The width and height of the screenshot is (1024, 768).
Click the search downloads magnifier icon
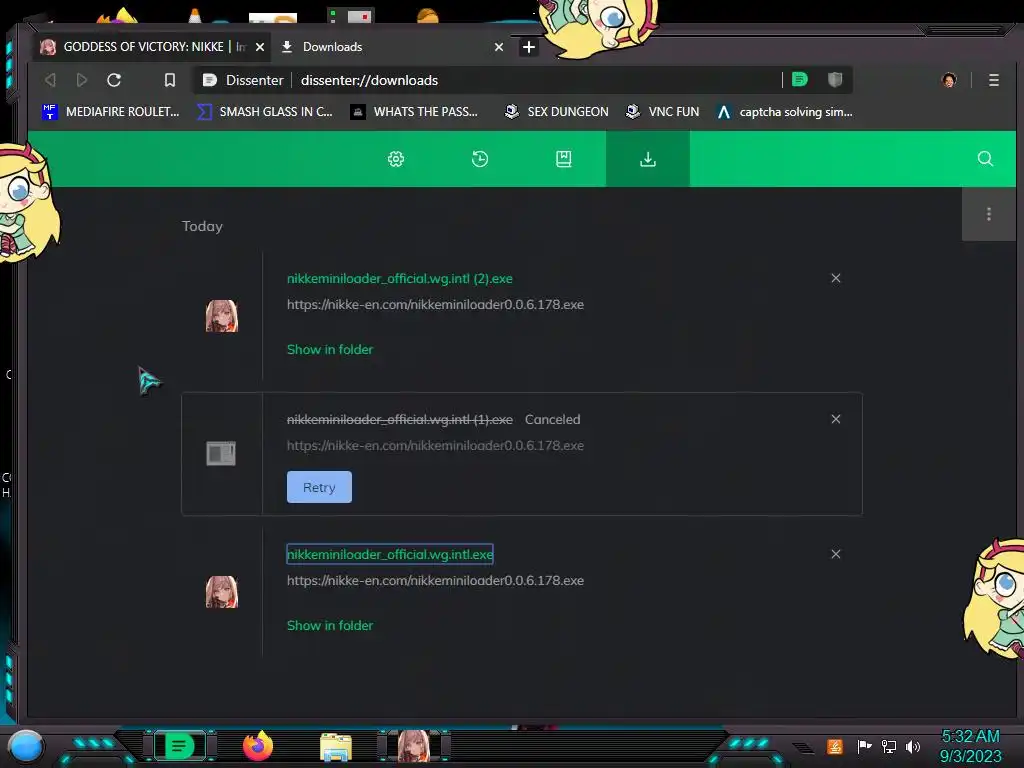click(985, 159)
